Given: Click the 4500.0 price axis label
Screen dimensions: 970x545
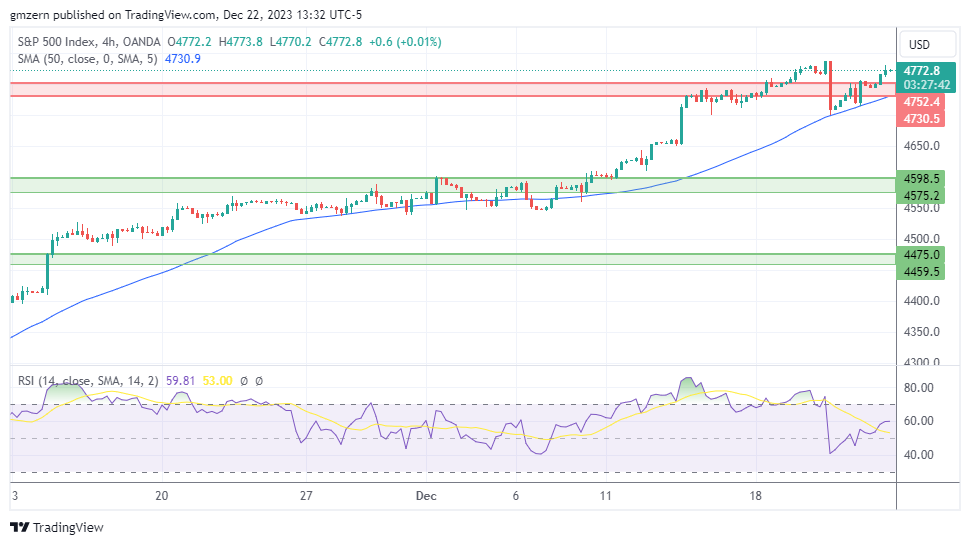Looking at the screenshot, I should pyautogui.click(x=921, y=239).
